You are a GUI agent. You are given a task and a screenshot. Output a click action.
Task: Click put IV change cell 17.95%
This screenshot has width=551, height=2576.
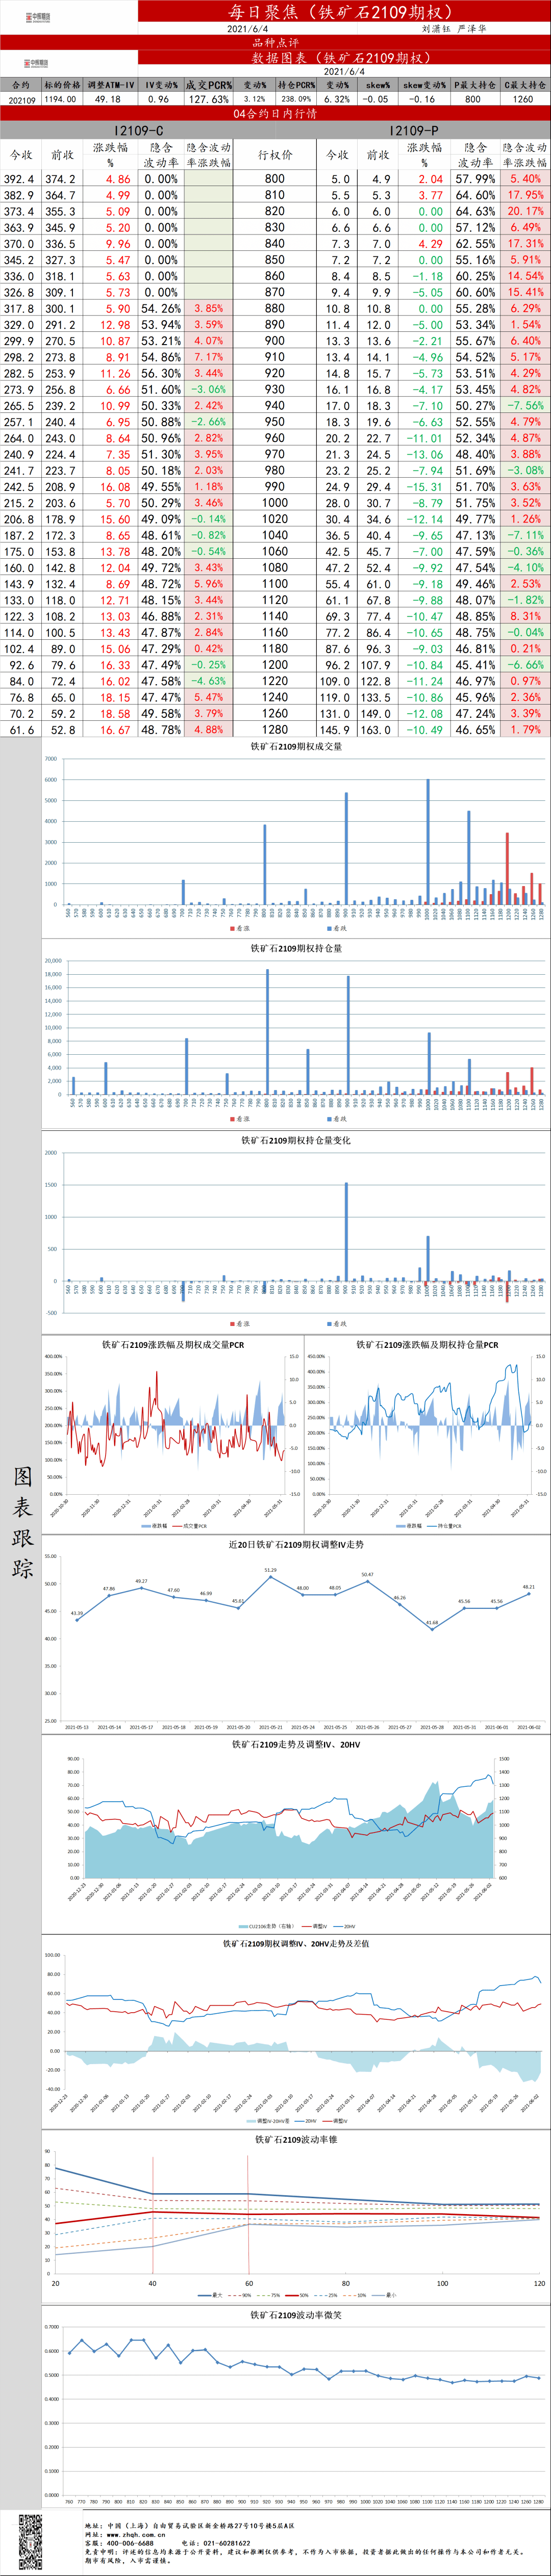pyautogui.click(x=525, y=195)
